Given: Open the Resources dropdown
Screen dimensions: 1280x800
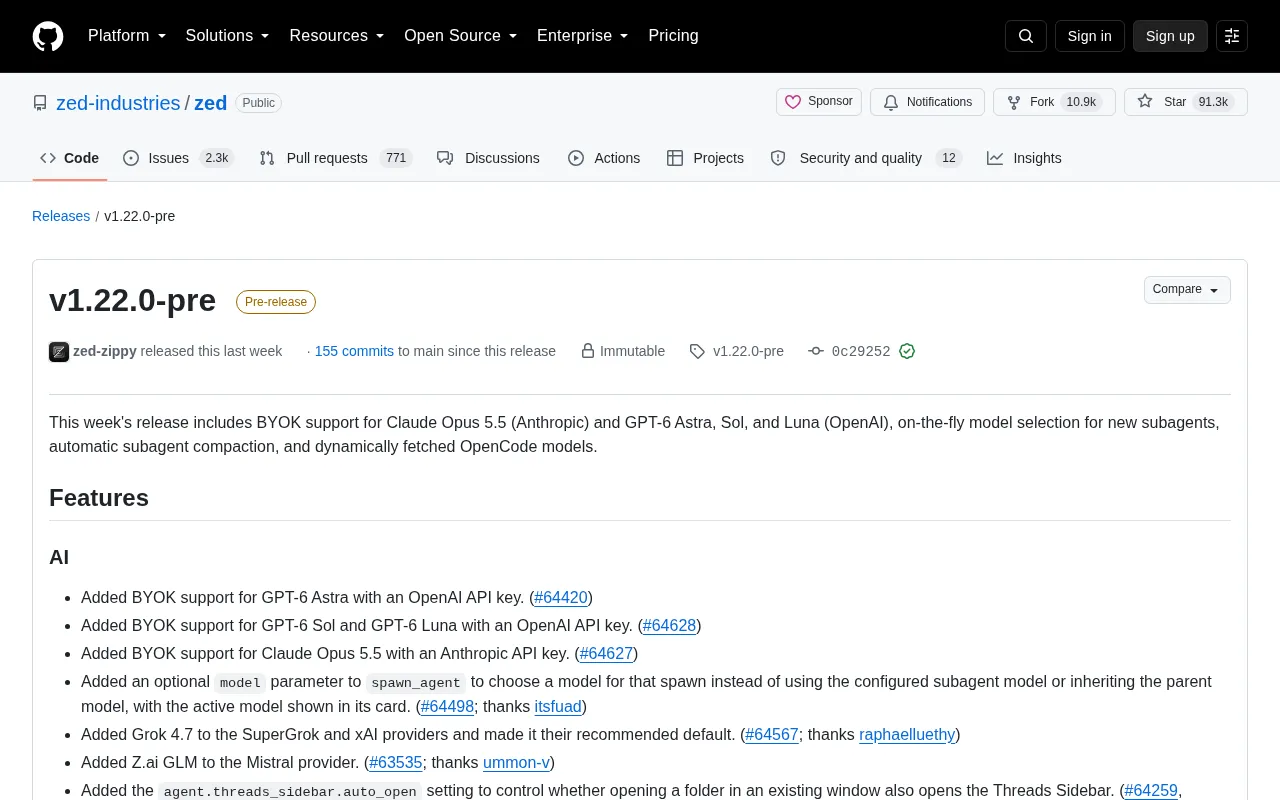Looking at the screenshot, I should (337, 36).
